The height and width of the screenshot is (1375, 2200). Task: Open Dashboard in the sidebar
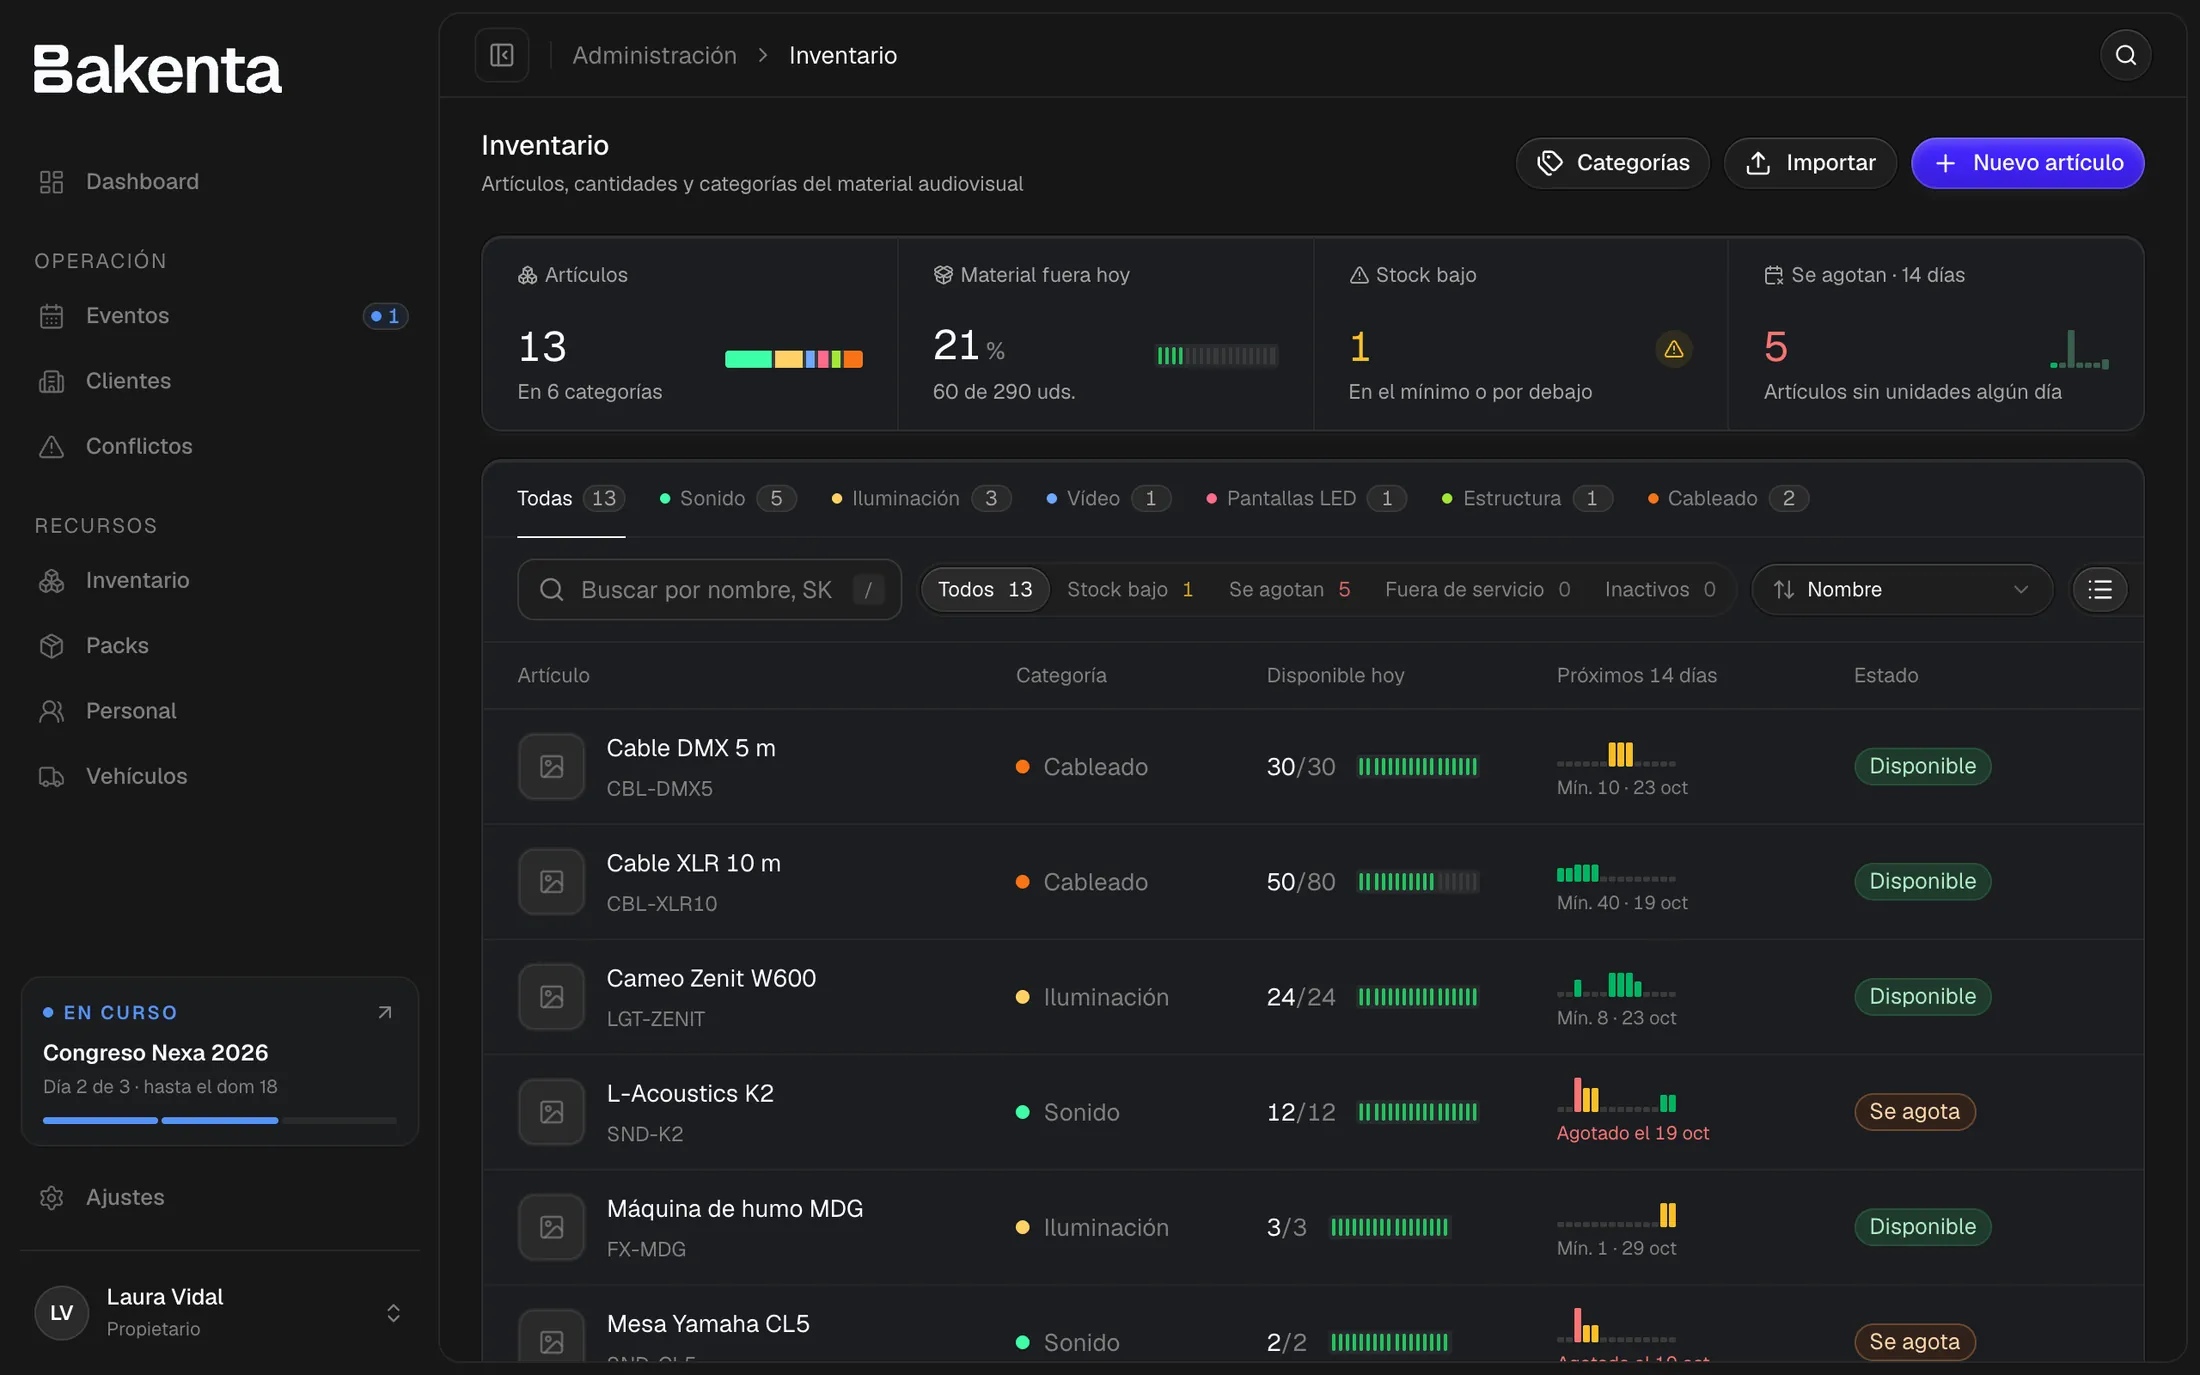click(x=219, y=182)
